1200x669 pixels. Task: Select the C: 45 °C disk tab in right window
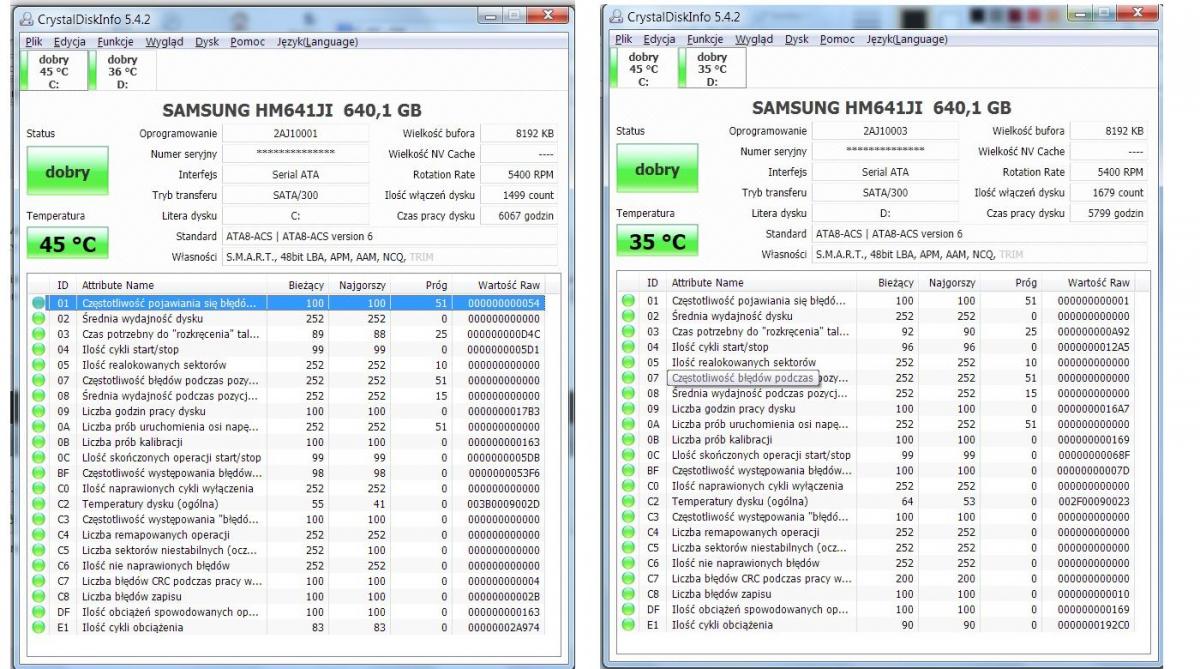click(644, 69)
